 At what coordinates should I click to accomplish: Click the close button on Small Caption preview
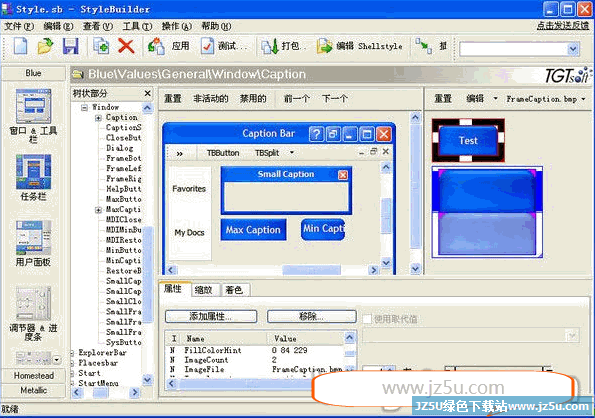click(x=343, y=174)
